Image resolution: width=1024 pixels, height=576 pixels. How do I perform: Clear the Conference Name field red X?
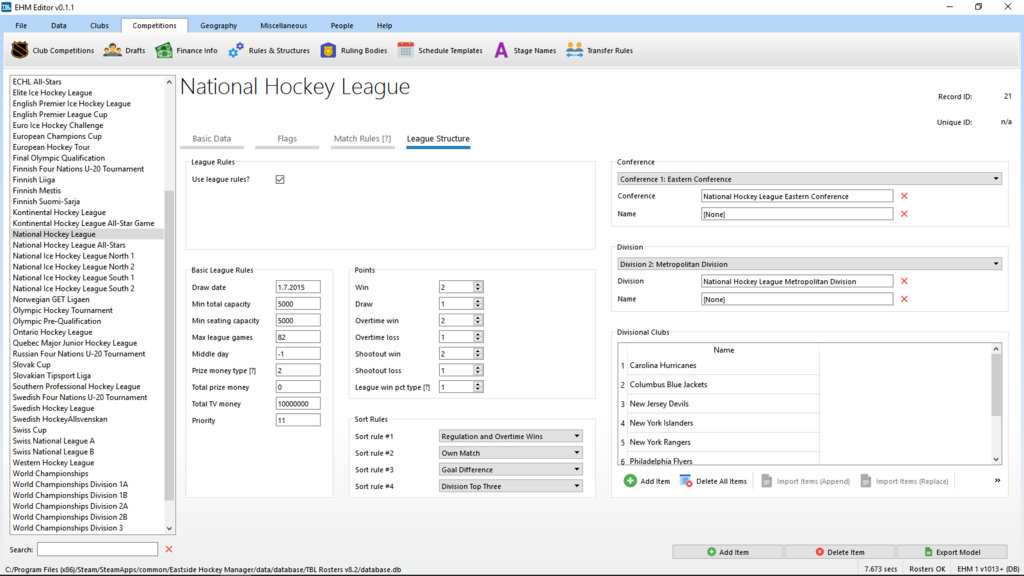click(x=904, y=214)
